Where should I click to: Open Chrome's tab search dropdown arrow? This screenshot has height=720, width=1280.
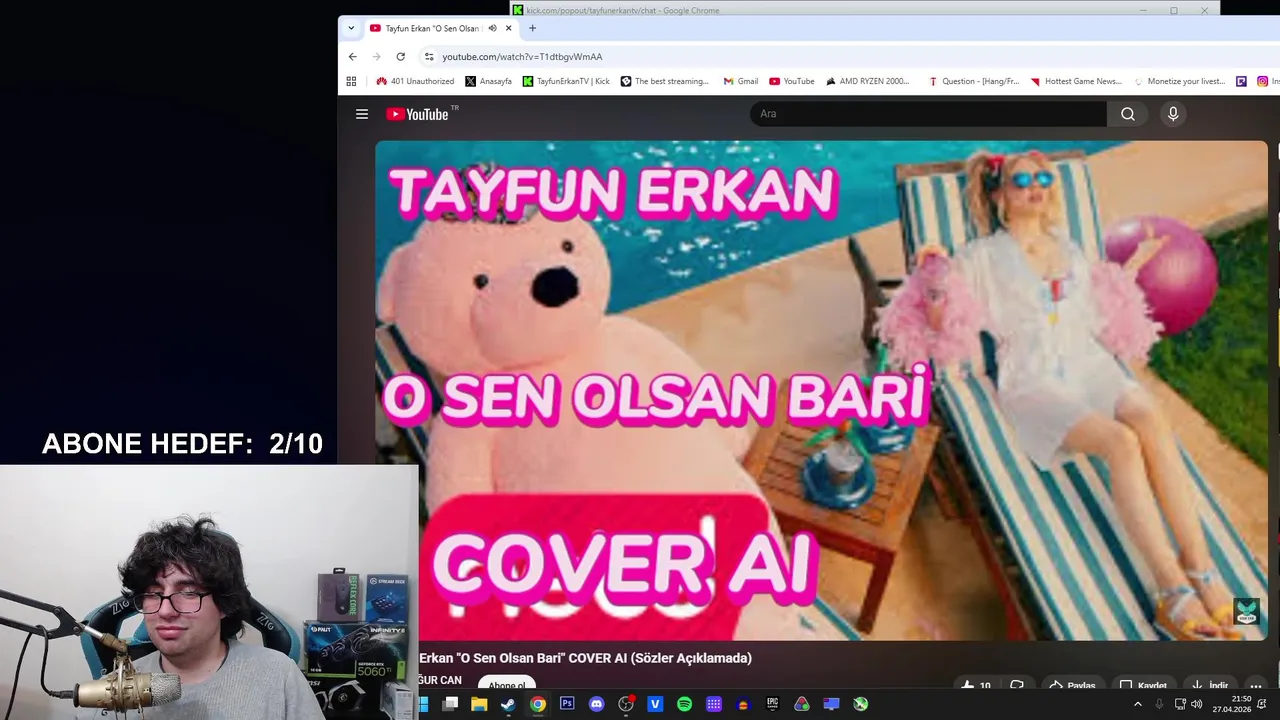351,28
